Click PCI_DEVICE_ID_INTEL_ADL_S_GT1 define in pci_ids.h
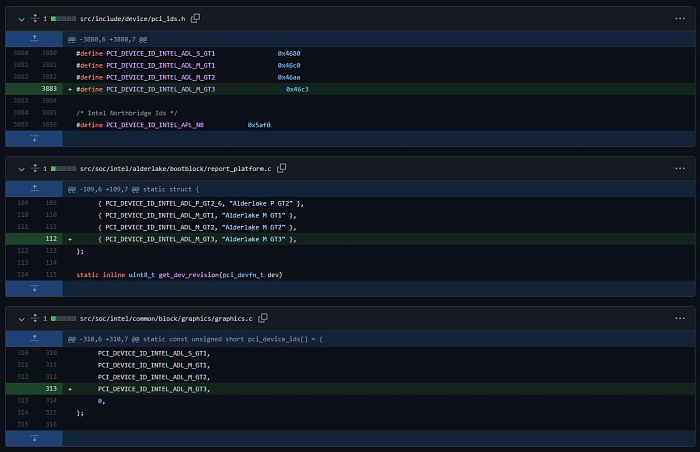Screen dimensions: 700x452 tap(160, 54)
